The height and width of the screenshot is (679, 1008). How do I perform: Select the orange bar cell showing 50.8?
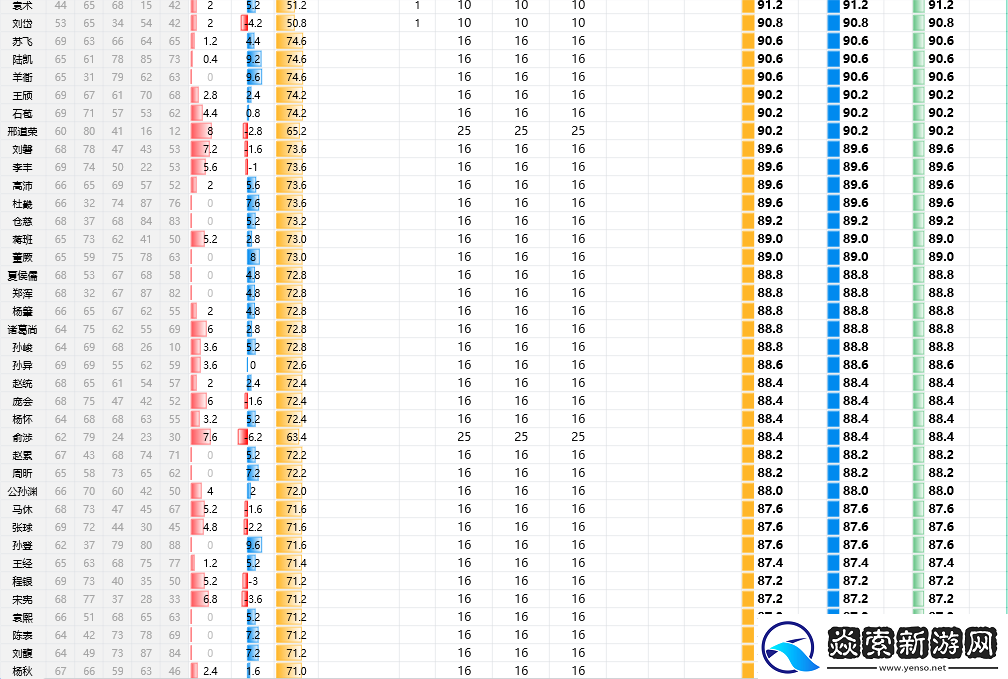point(294,23)
